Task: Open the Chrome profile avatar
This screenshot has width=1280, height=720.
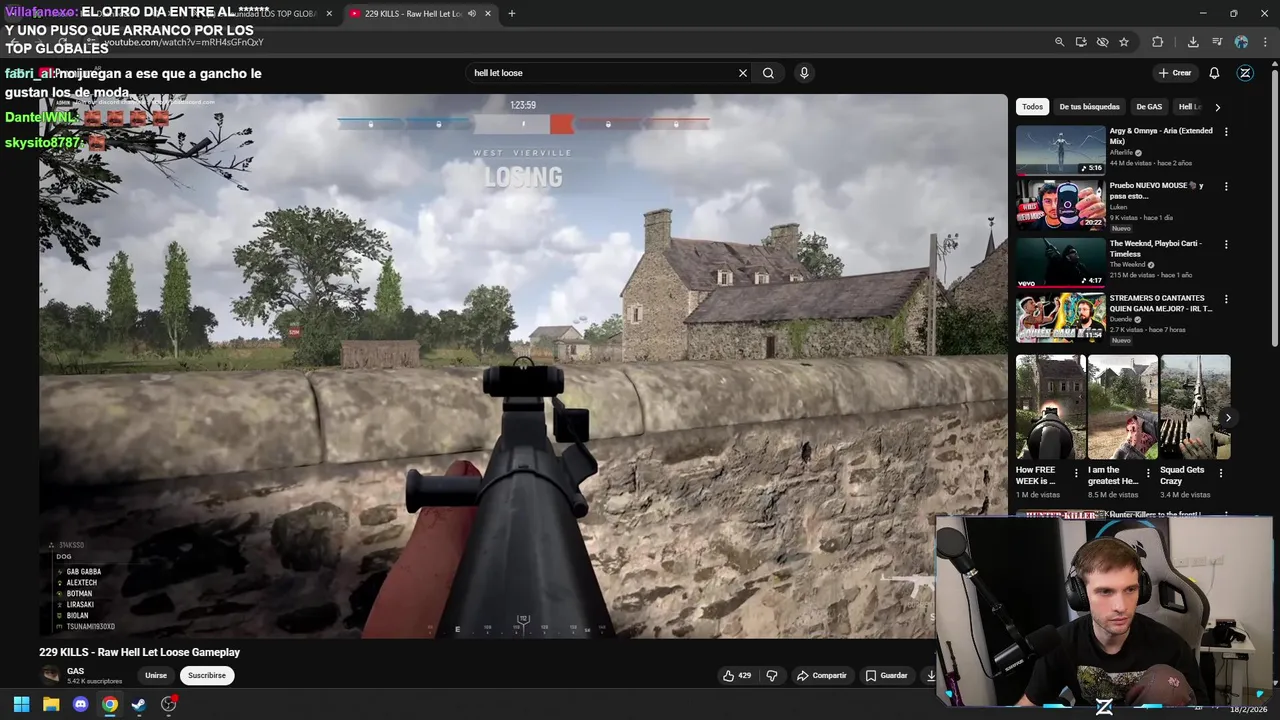Action: click(1241, 42)
